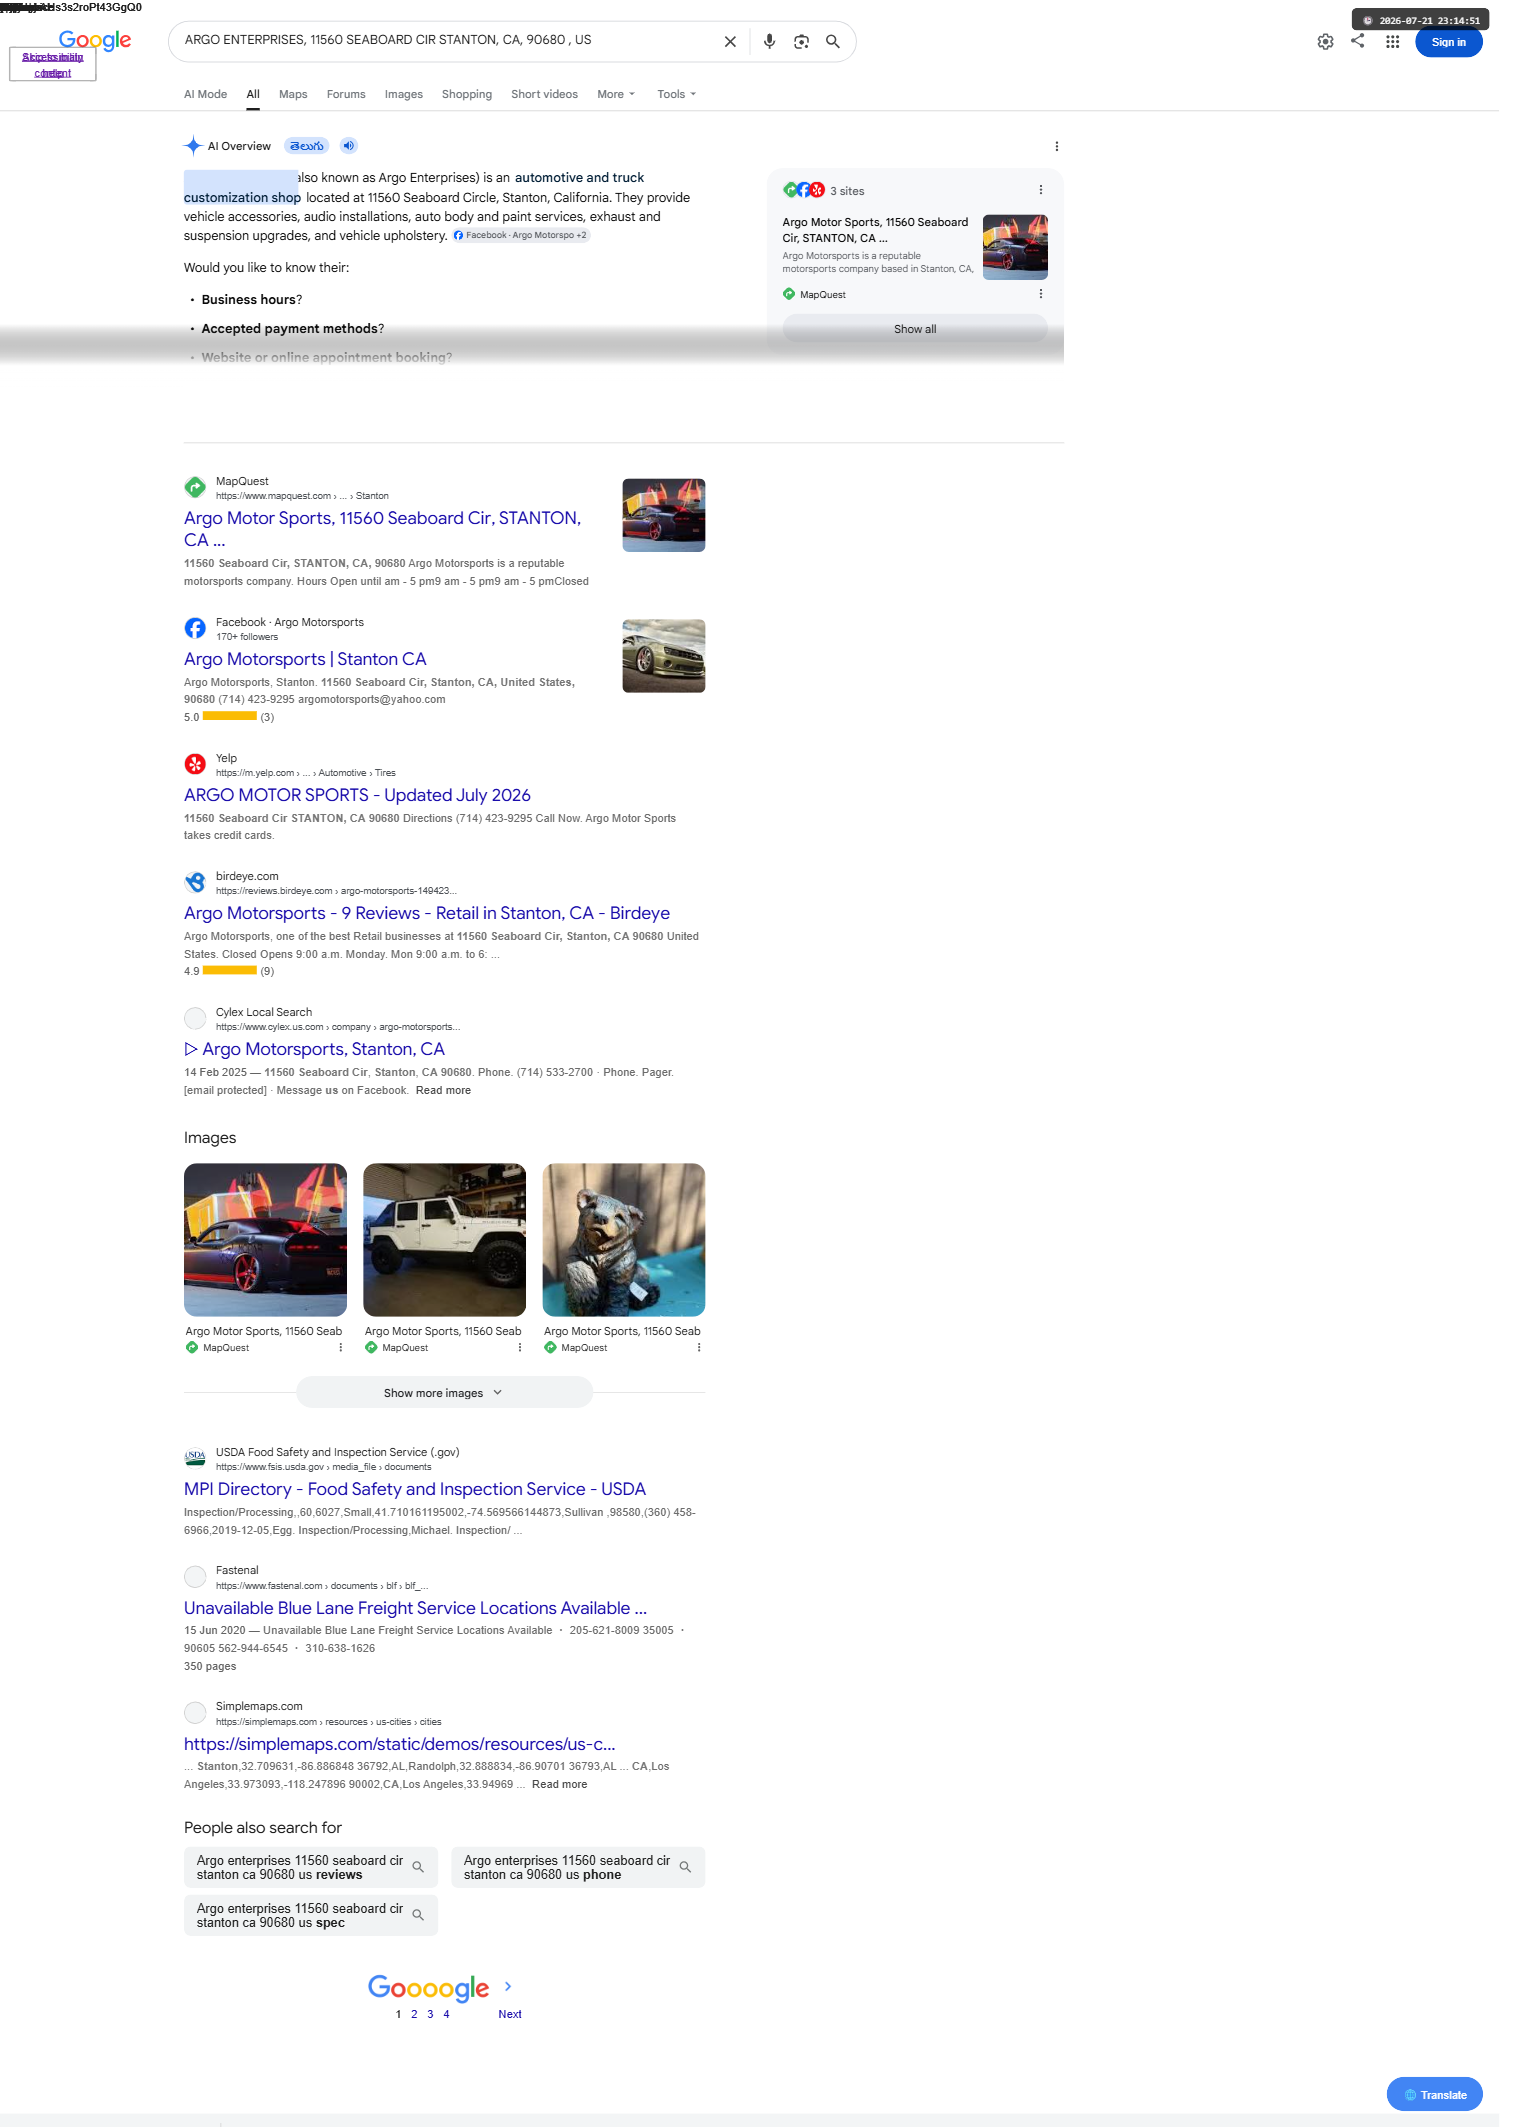Open Birdeye 9 Reviews result
This screenshot has height=2127, width=1517.
point(427,913)
